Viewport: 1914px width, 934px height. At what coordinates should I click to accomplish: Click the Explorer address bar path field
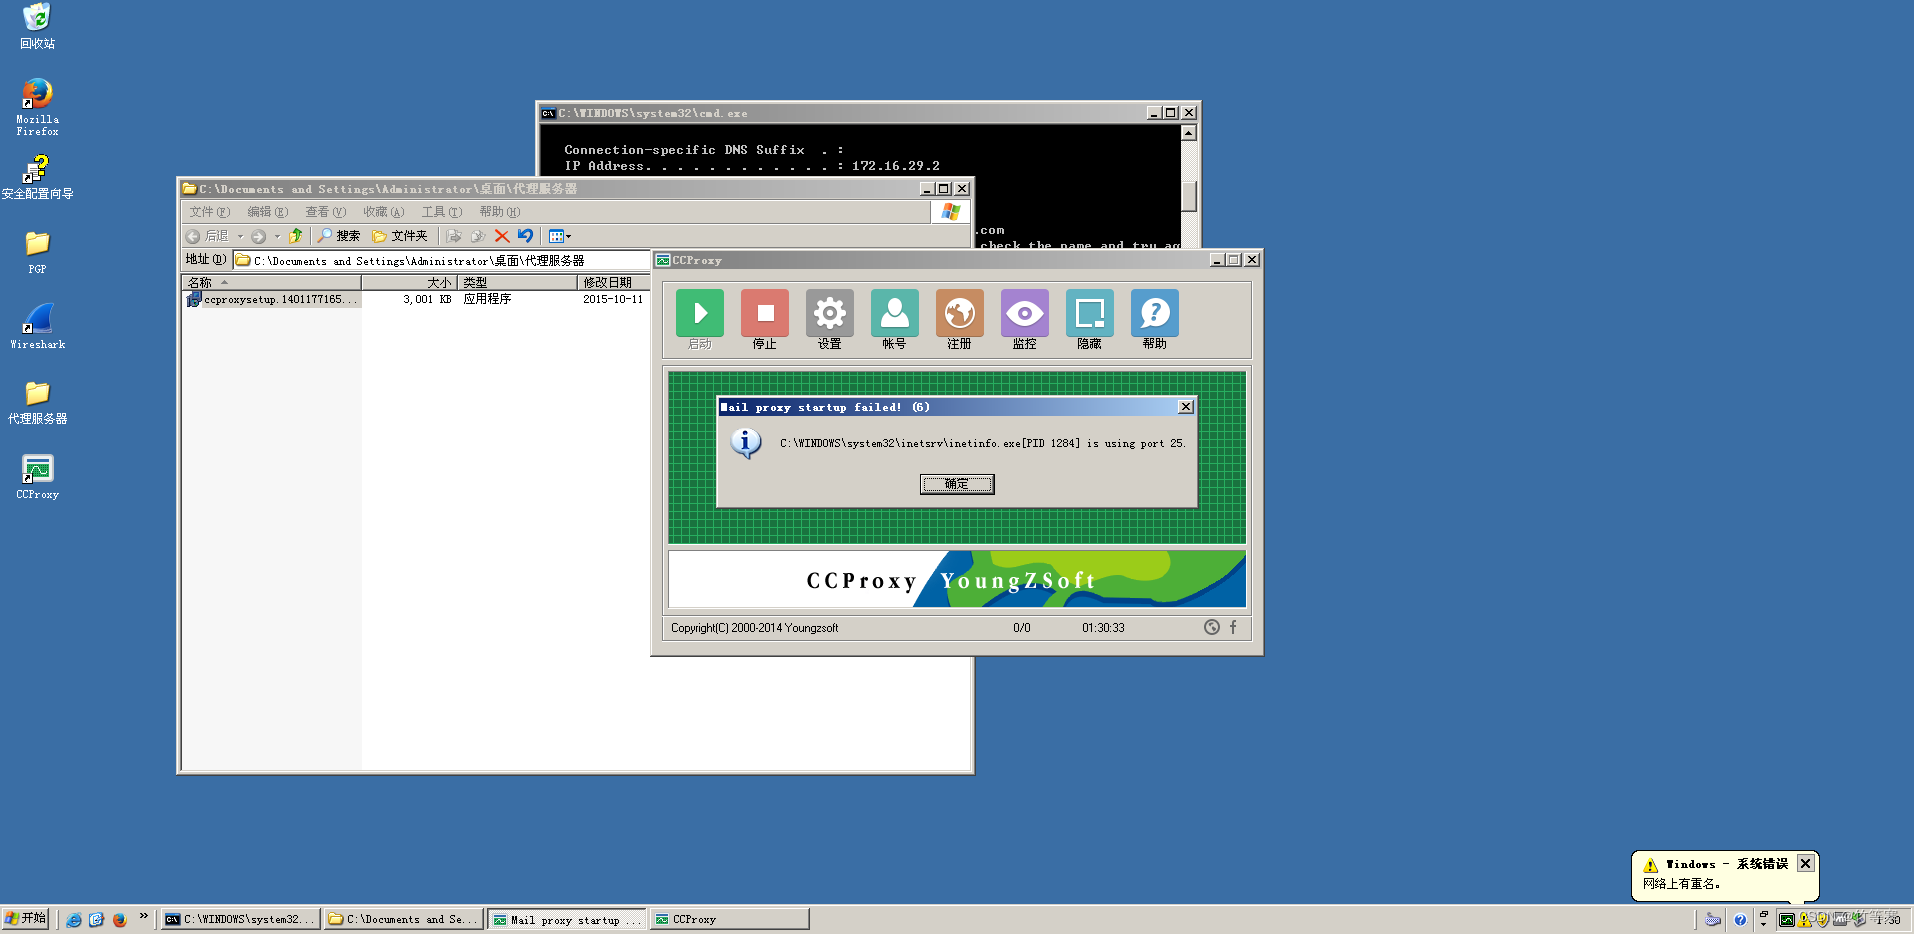pyautogui.click(x=441, y=260)
